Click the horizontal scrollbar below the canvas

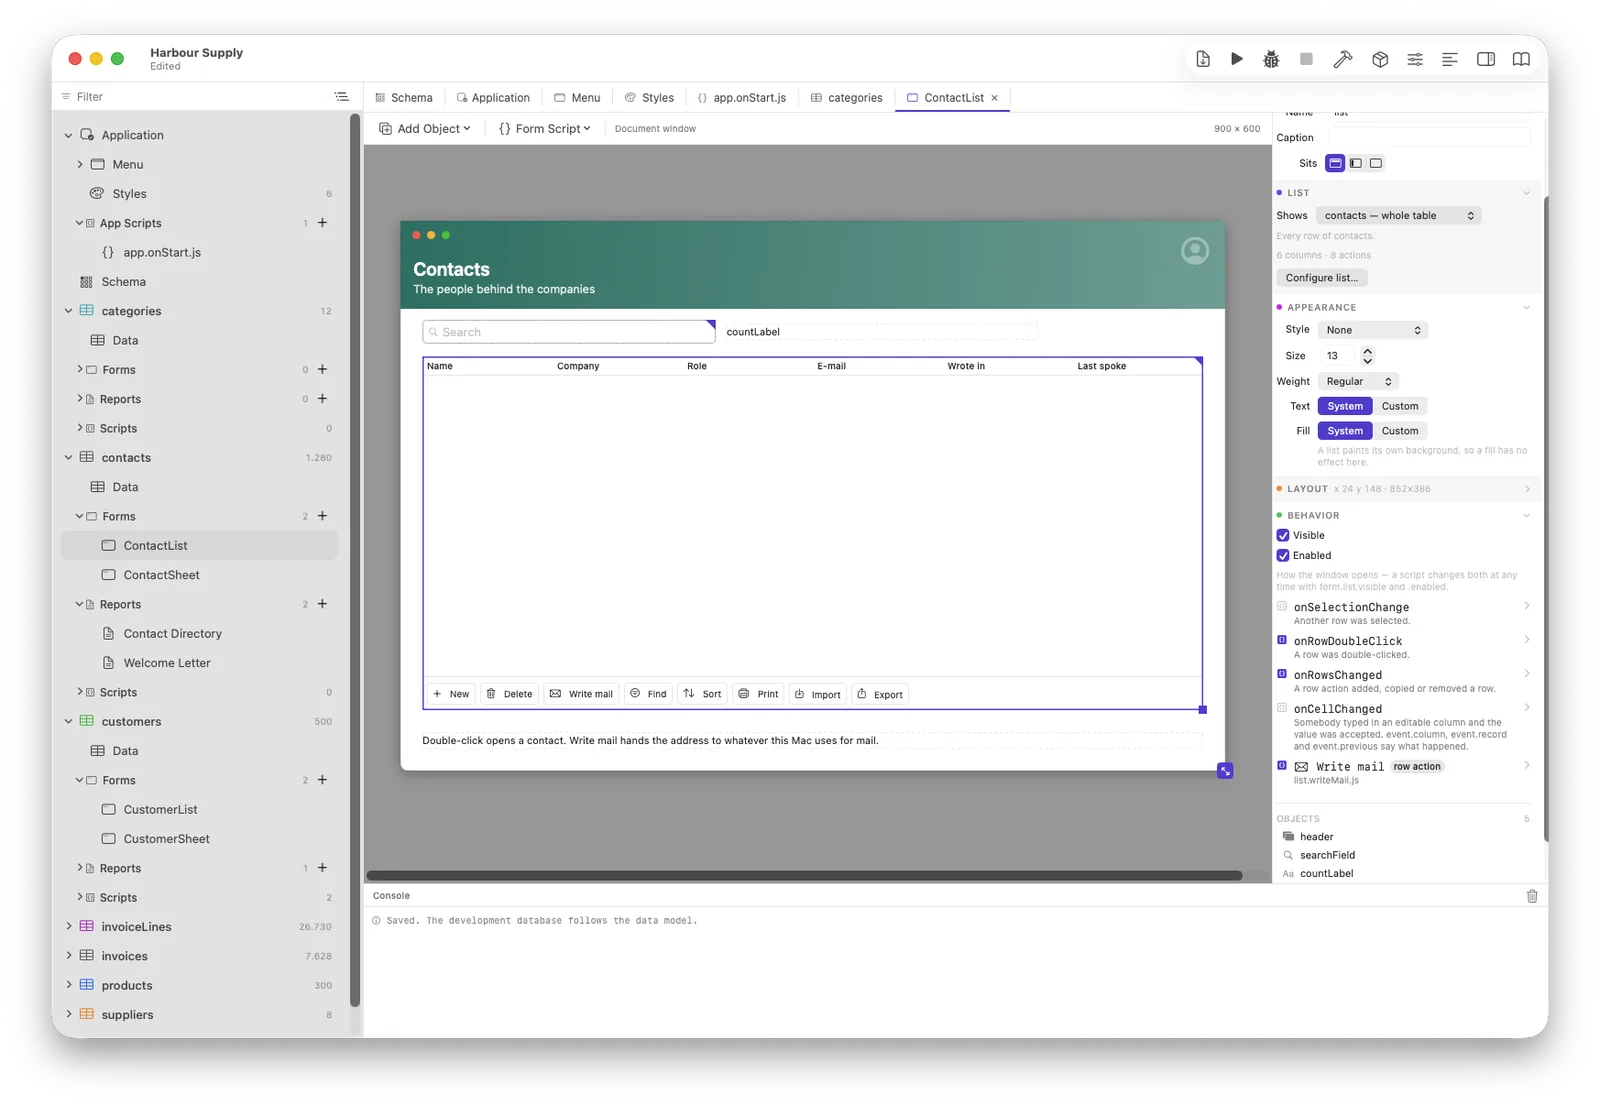(x=804, y=876)
